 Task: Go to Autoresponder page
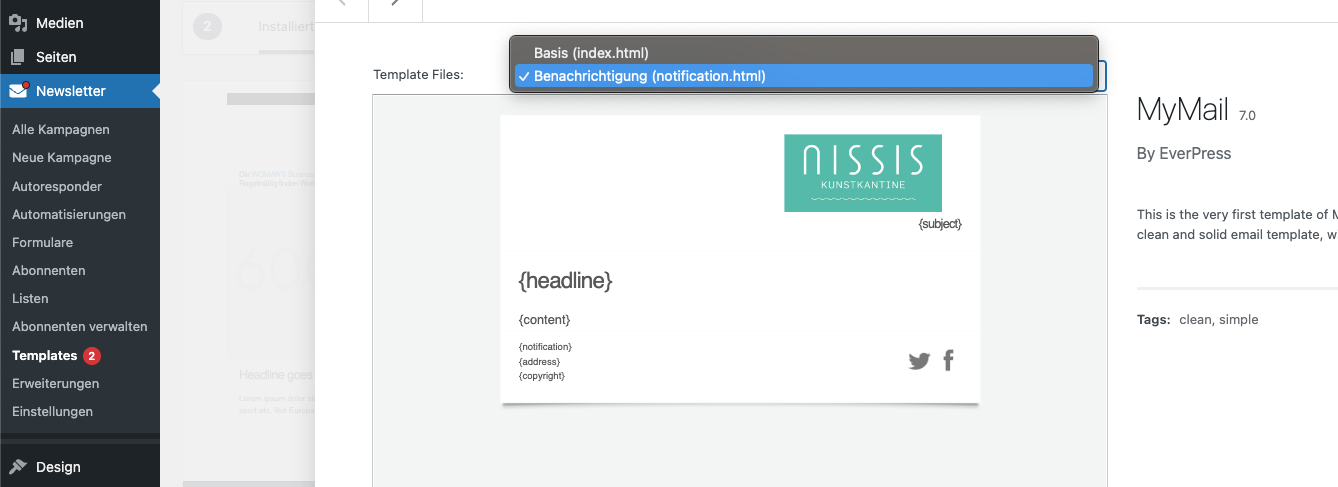tap(57, 187)
